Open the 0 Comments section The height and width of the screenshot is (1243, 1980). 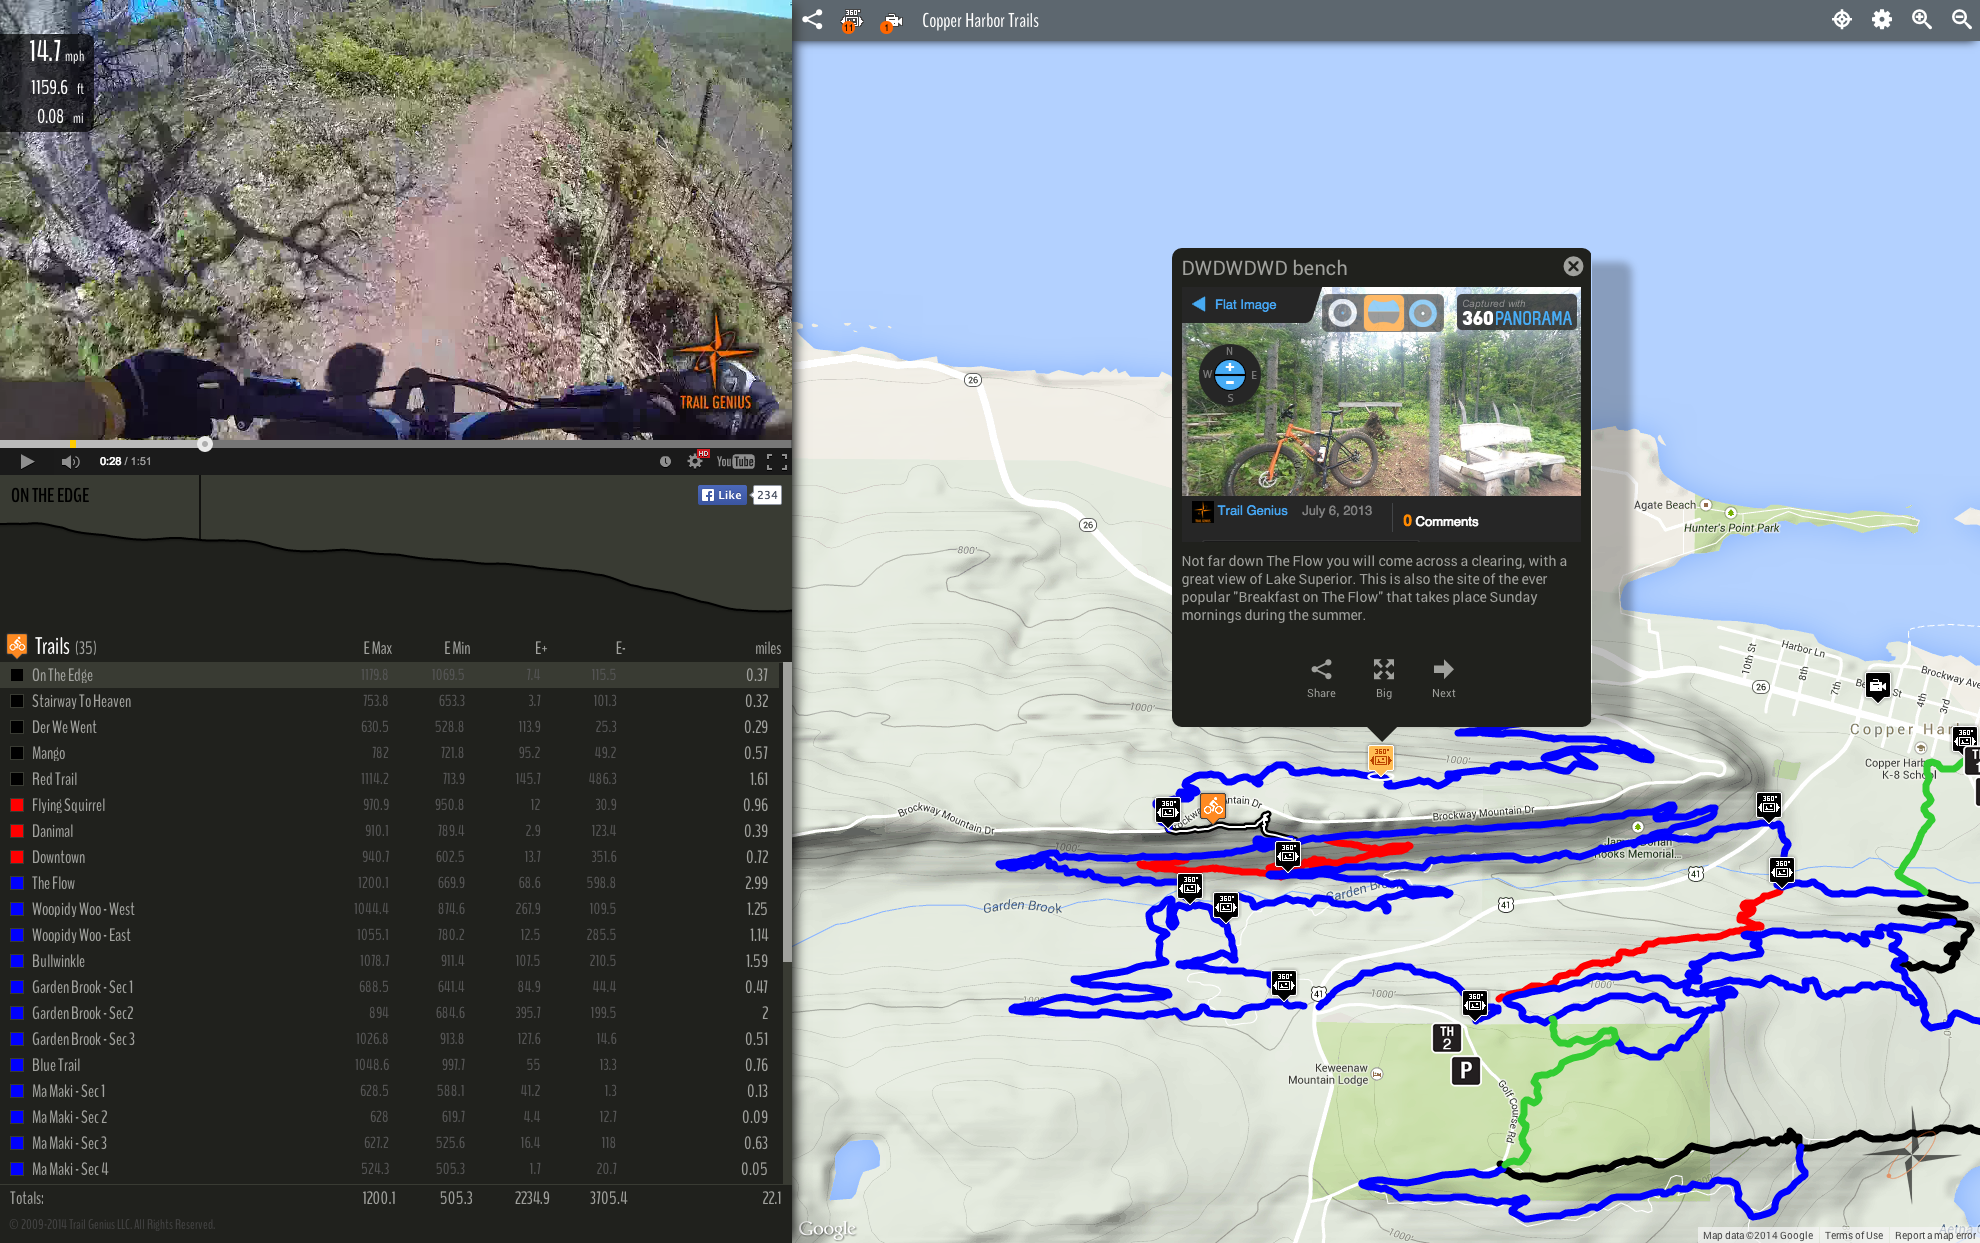point(1440,521)
